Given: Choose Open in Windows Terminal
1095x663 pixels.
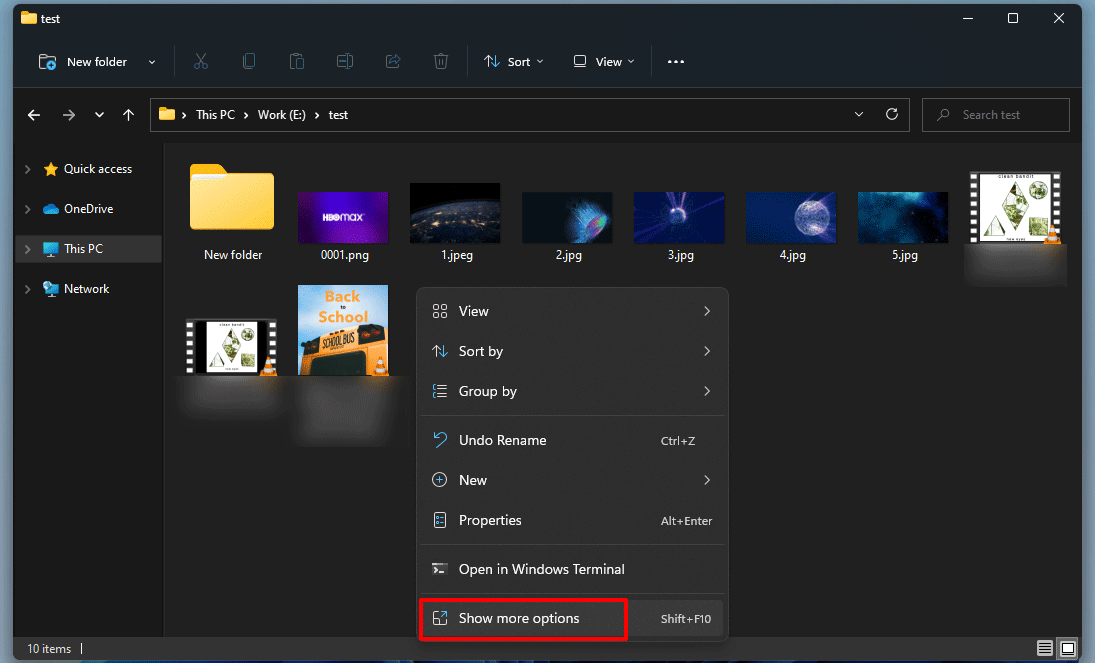Looking at the screenshot, I should coord(541,569).
